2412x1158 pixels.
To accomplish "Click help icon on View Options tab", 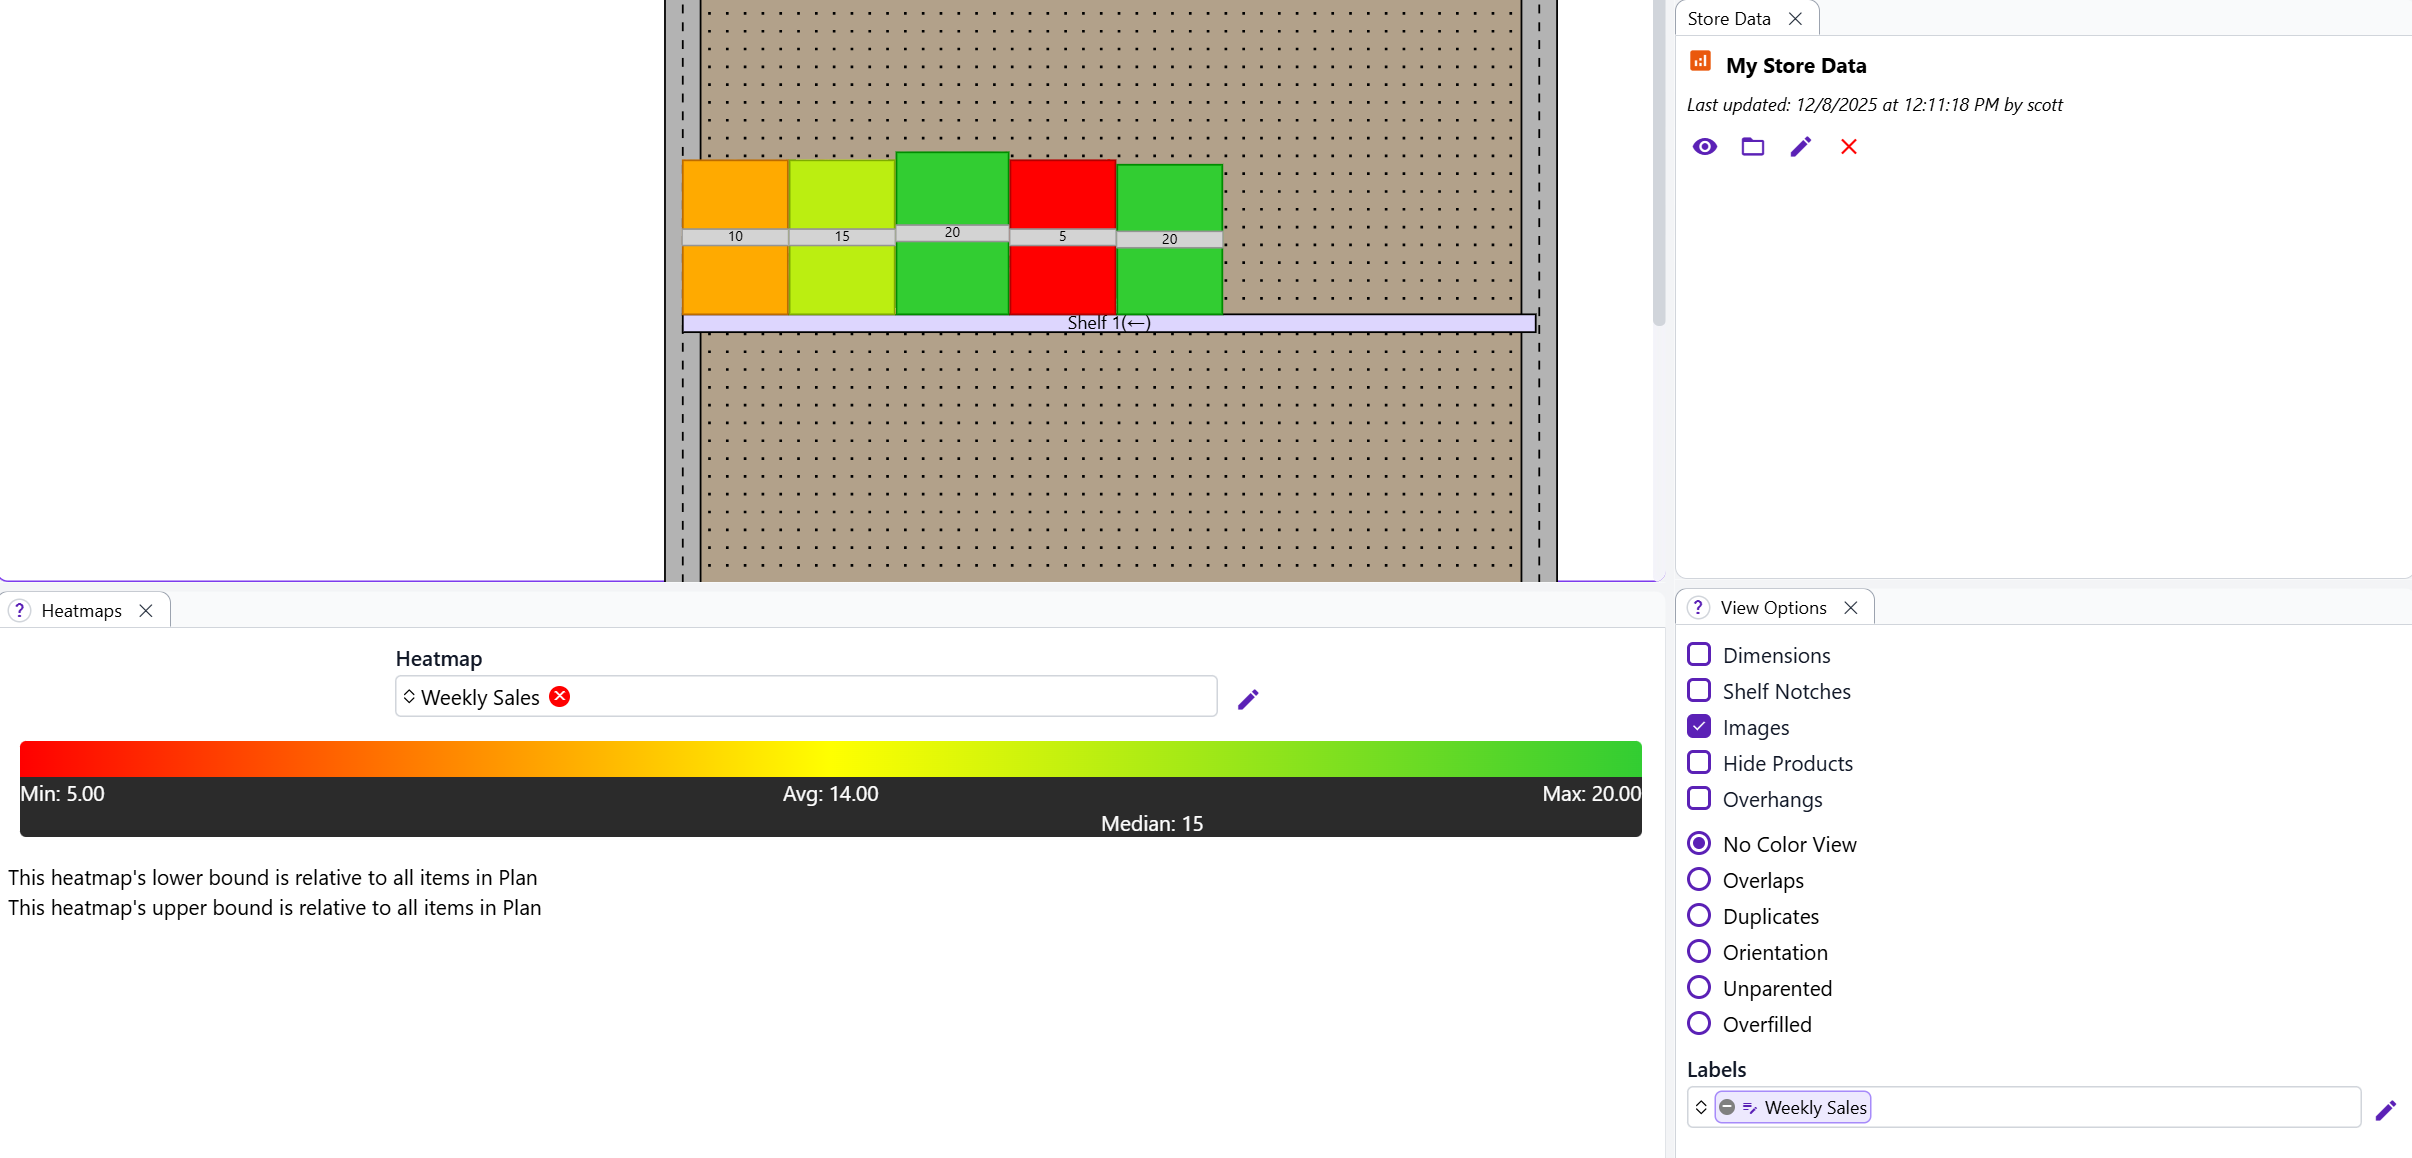I will 1698,607.
